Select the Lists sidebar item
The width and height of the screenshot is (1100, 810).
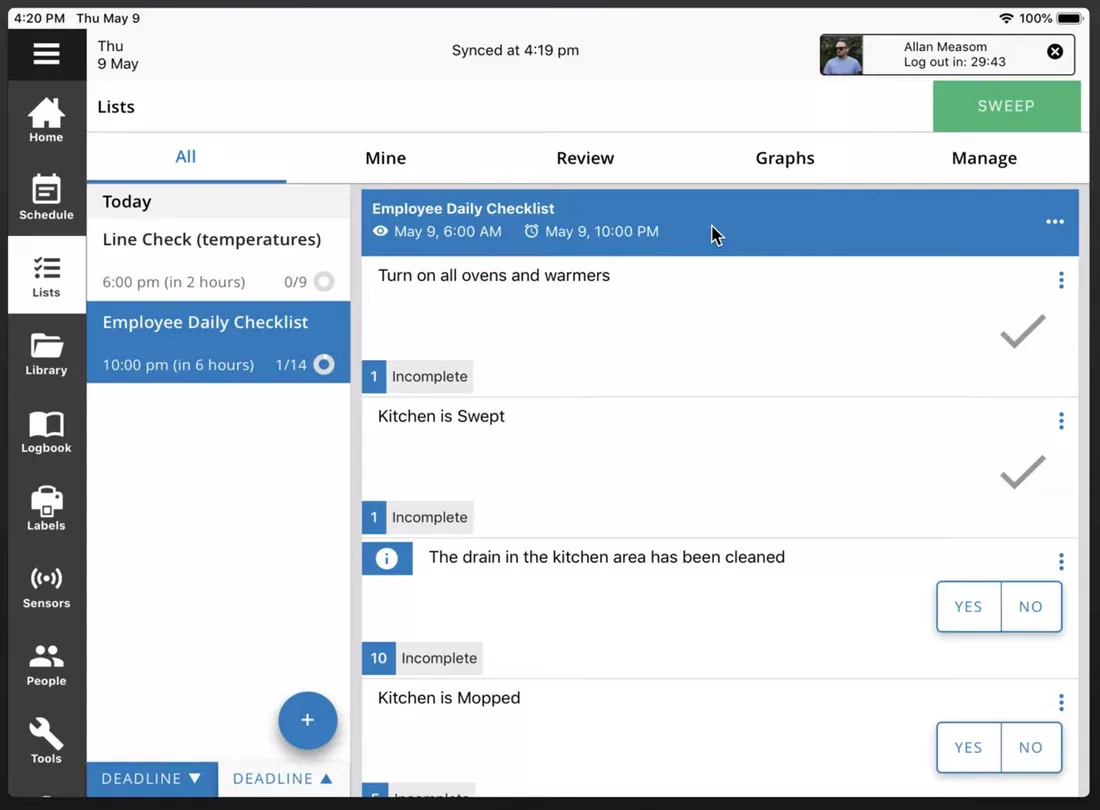click(46, 275)
